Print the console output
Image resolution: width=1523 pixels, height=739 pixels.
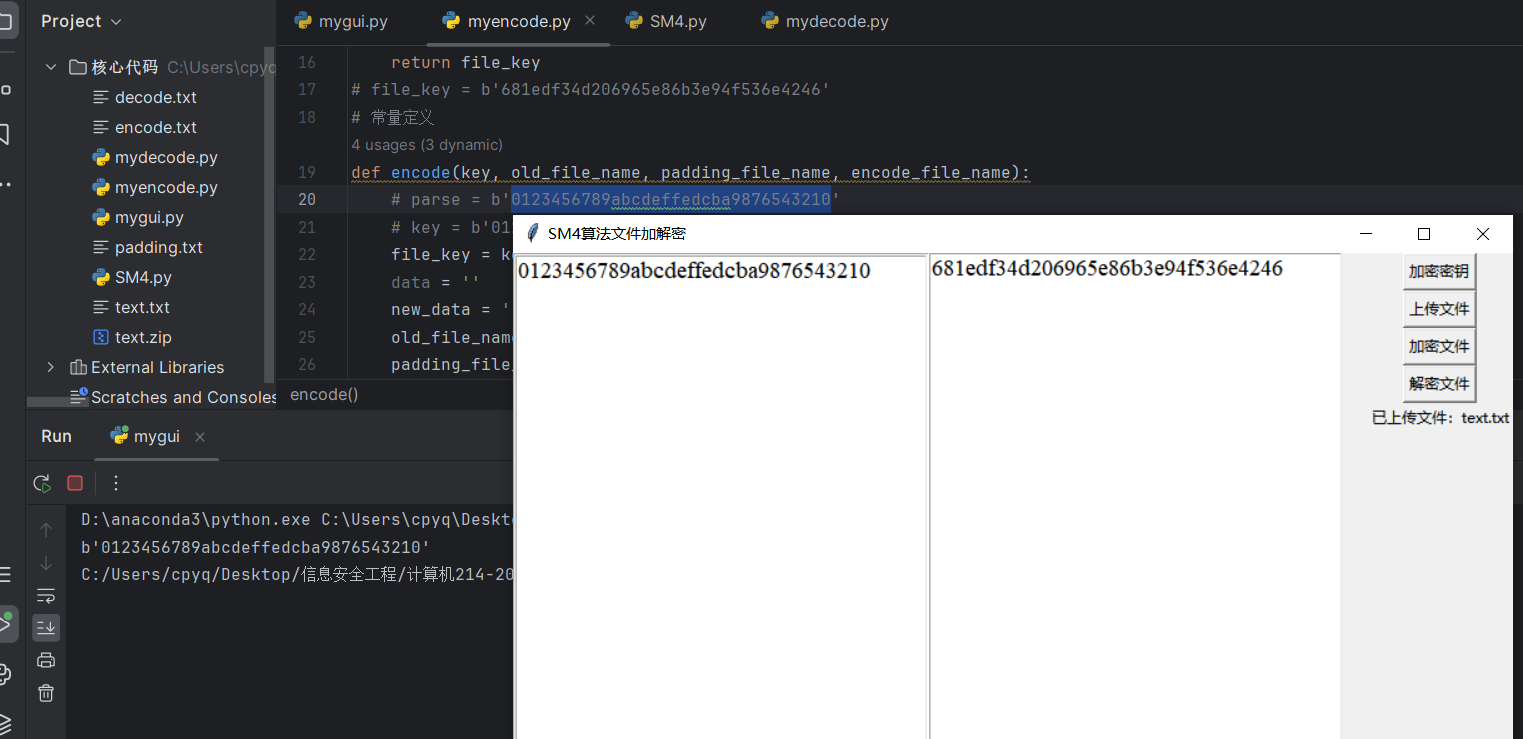(x=45, y=659)
